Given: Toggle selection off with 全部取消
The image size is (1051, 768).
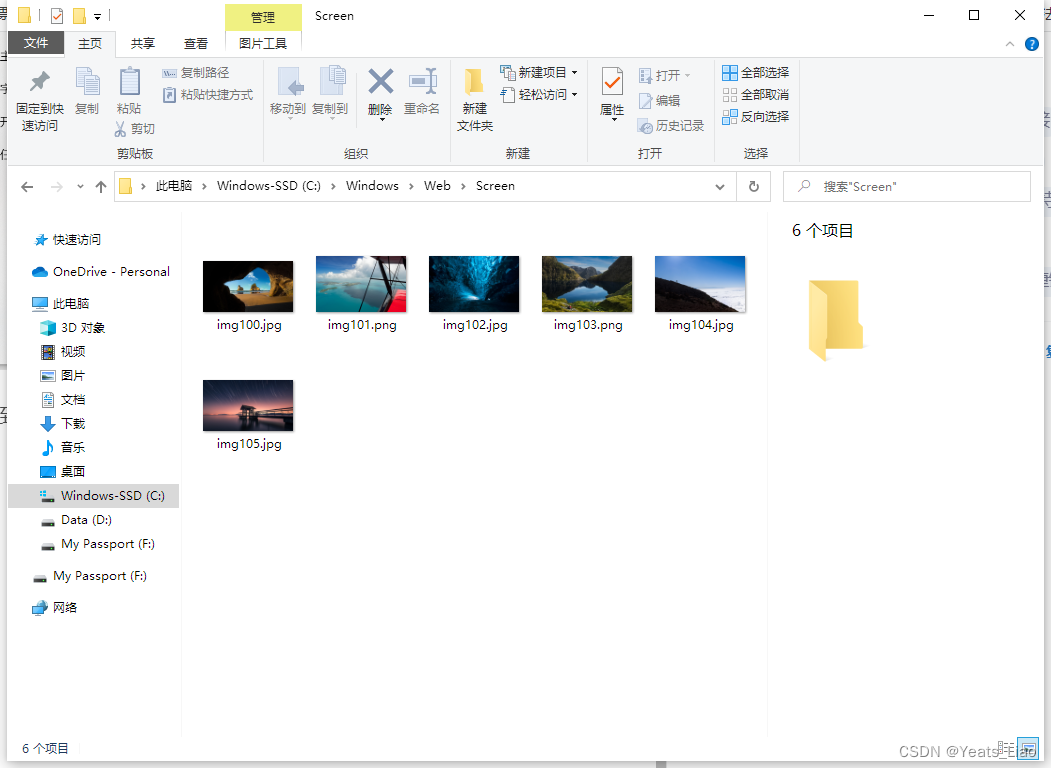Looking at the screenshot, I should [755, 93].
